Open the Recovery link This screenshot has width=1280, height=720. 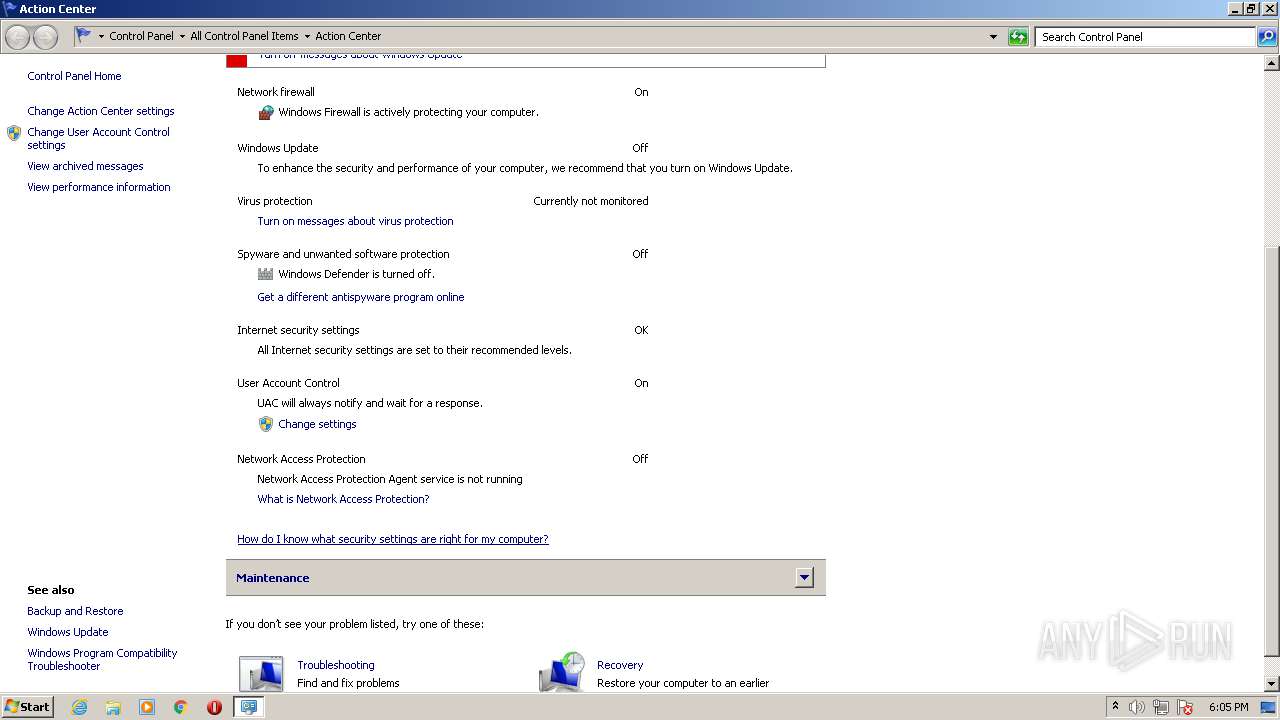(x=620, y=665)
